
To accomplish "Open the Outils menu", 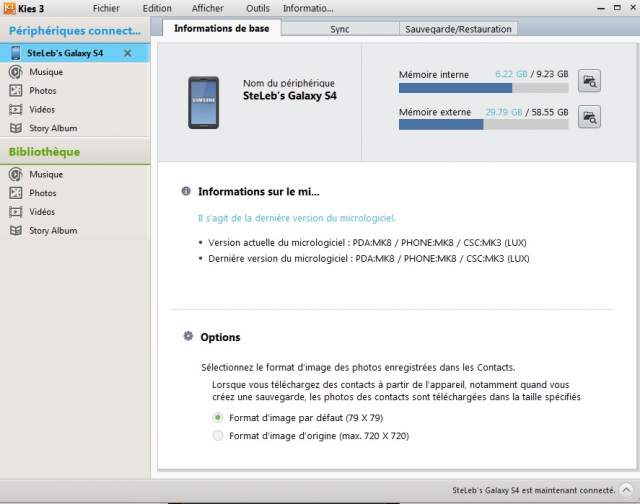I will pyautogui.click(x=257, y=8).
